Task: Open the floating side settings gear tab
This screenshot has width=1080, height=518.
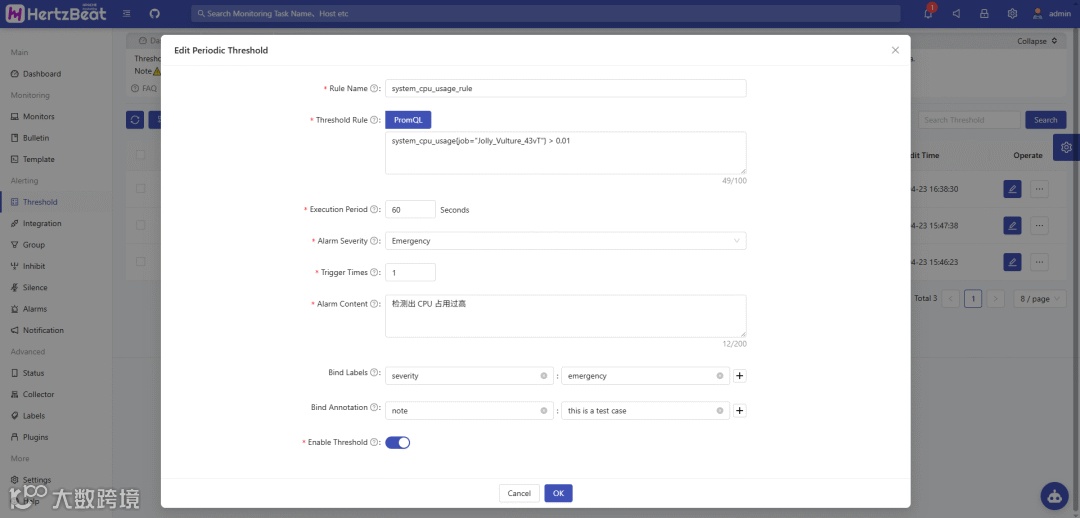Action: pos(1066,147)
